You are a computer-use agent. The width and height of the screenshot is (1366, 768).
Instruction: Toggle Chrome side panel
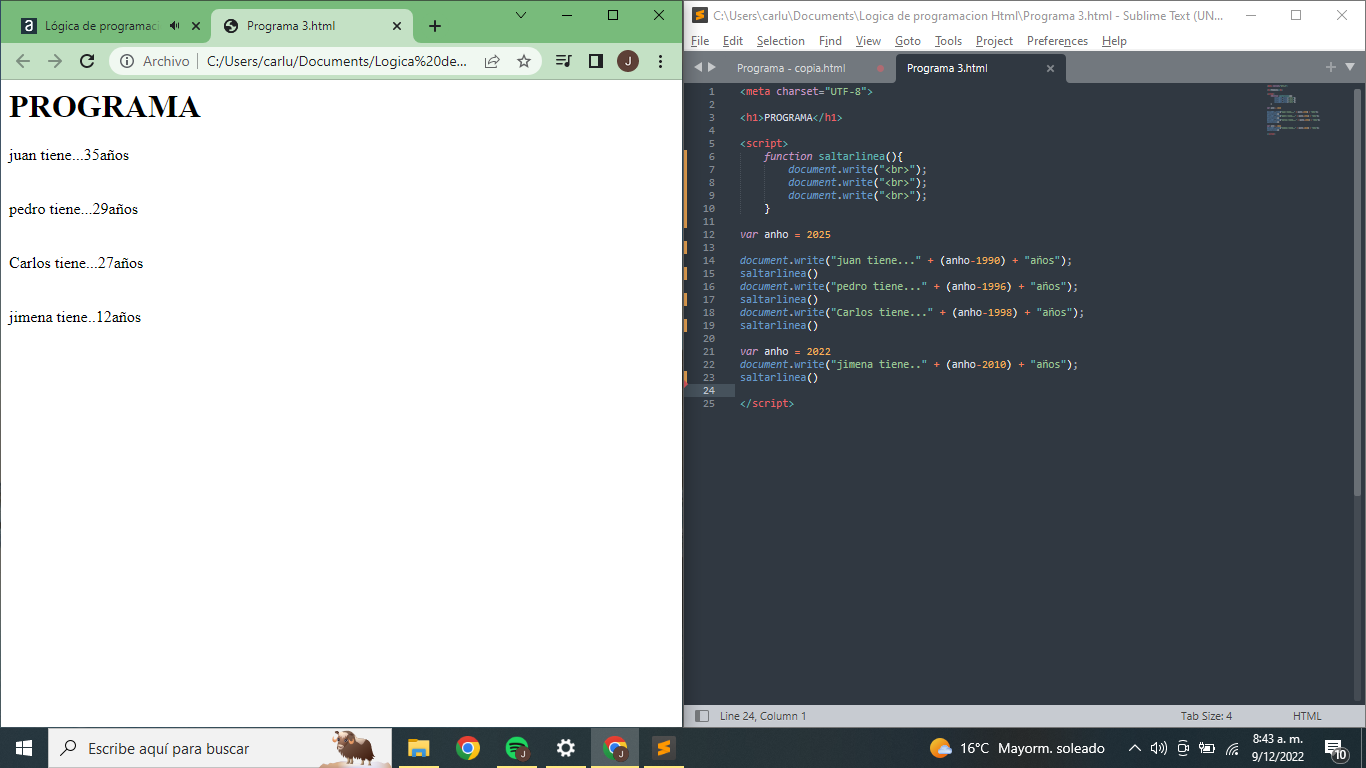(595, 61)
